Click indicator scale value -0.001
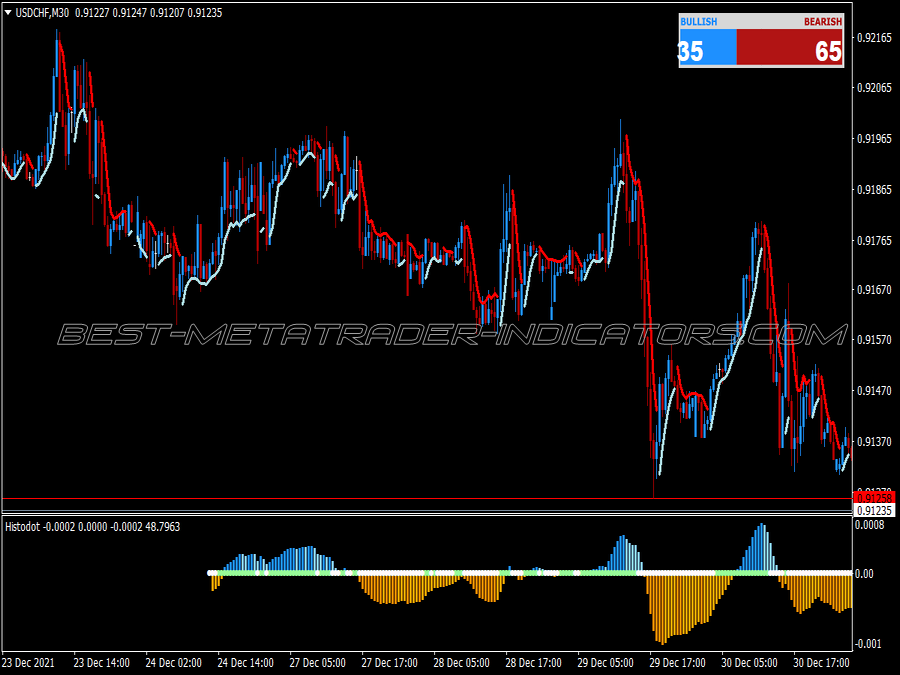The height and width of the screenshot is (675, 900). [x=870, y=644]
